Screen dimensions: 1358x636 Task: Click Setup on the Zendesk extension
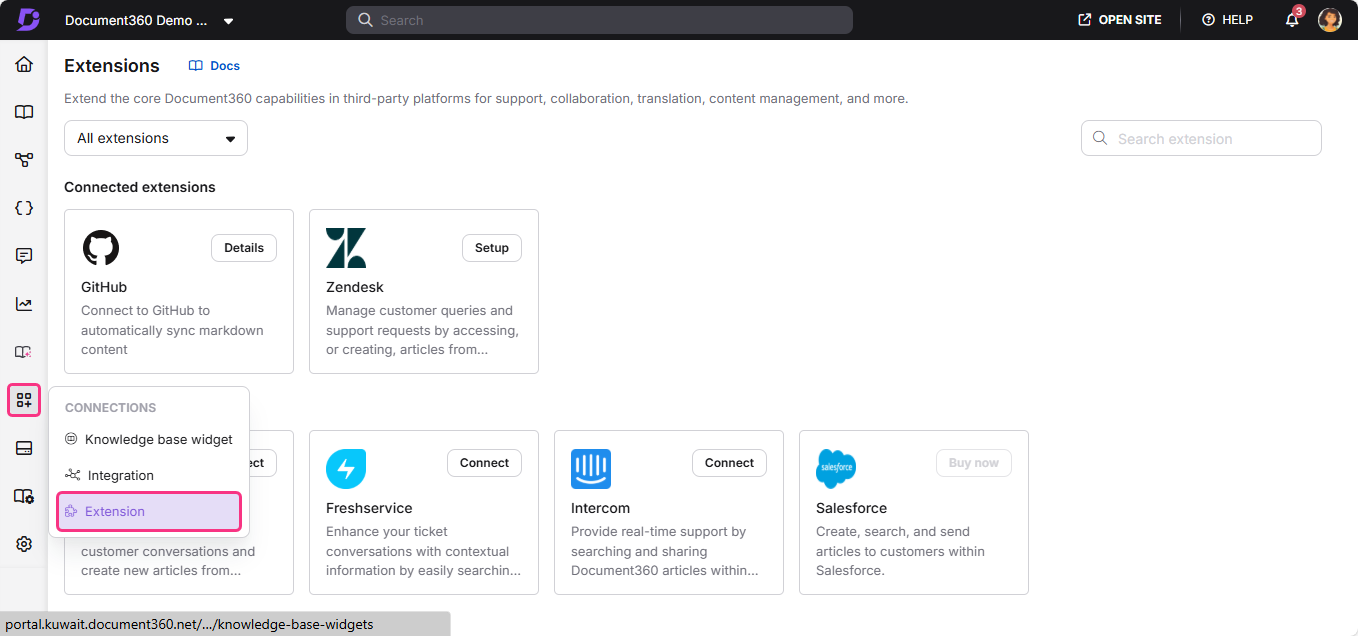(491, 247)
